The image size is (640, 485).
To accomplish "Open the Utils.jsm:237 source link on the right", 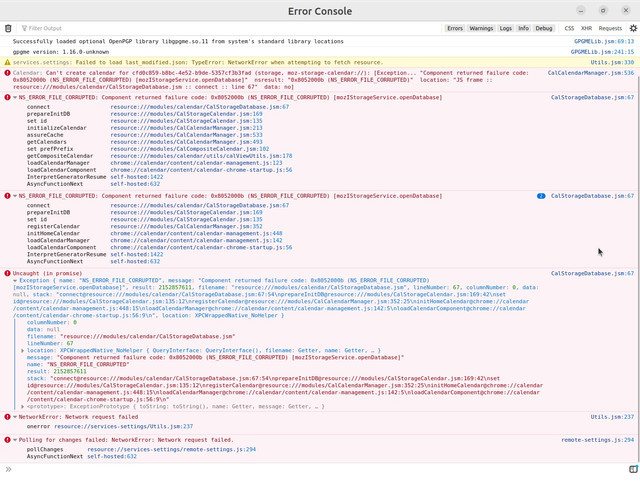I will tap(612, 417).
